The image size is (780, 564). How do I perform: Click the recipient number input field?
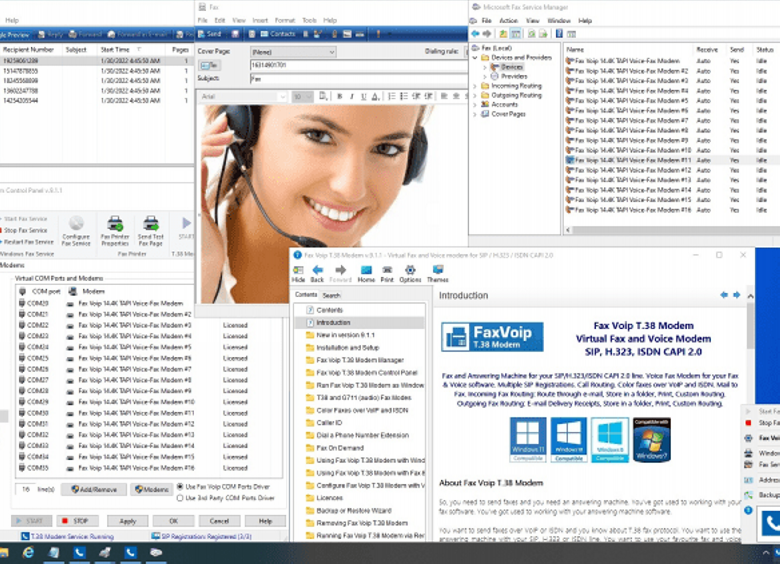point(358,65)
